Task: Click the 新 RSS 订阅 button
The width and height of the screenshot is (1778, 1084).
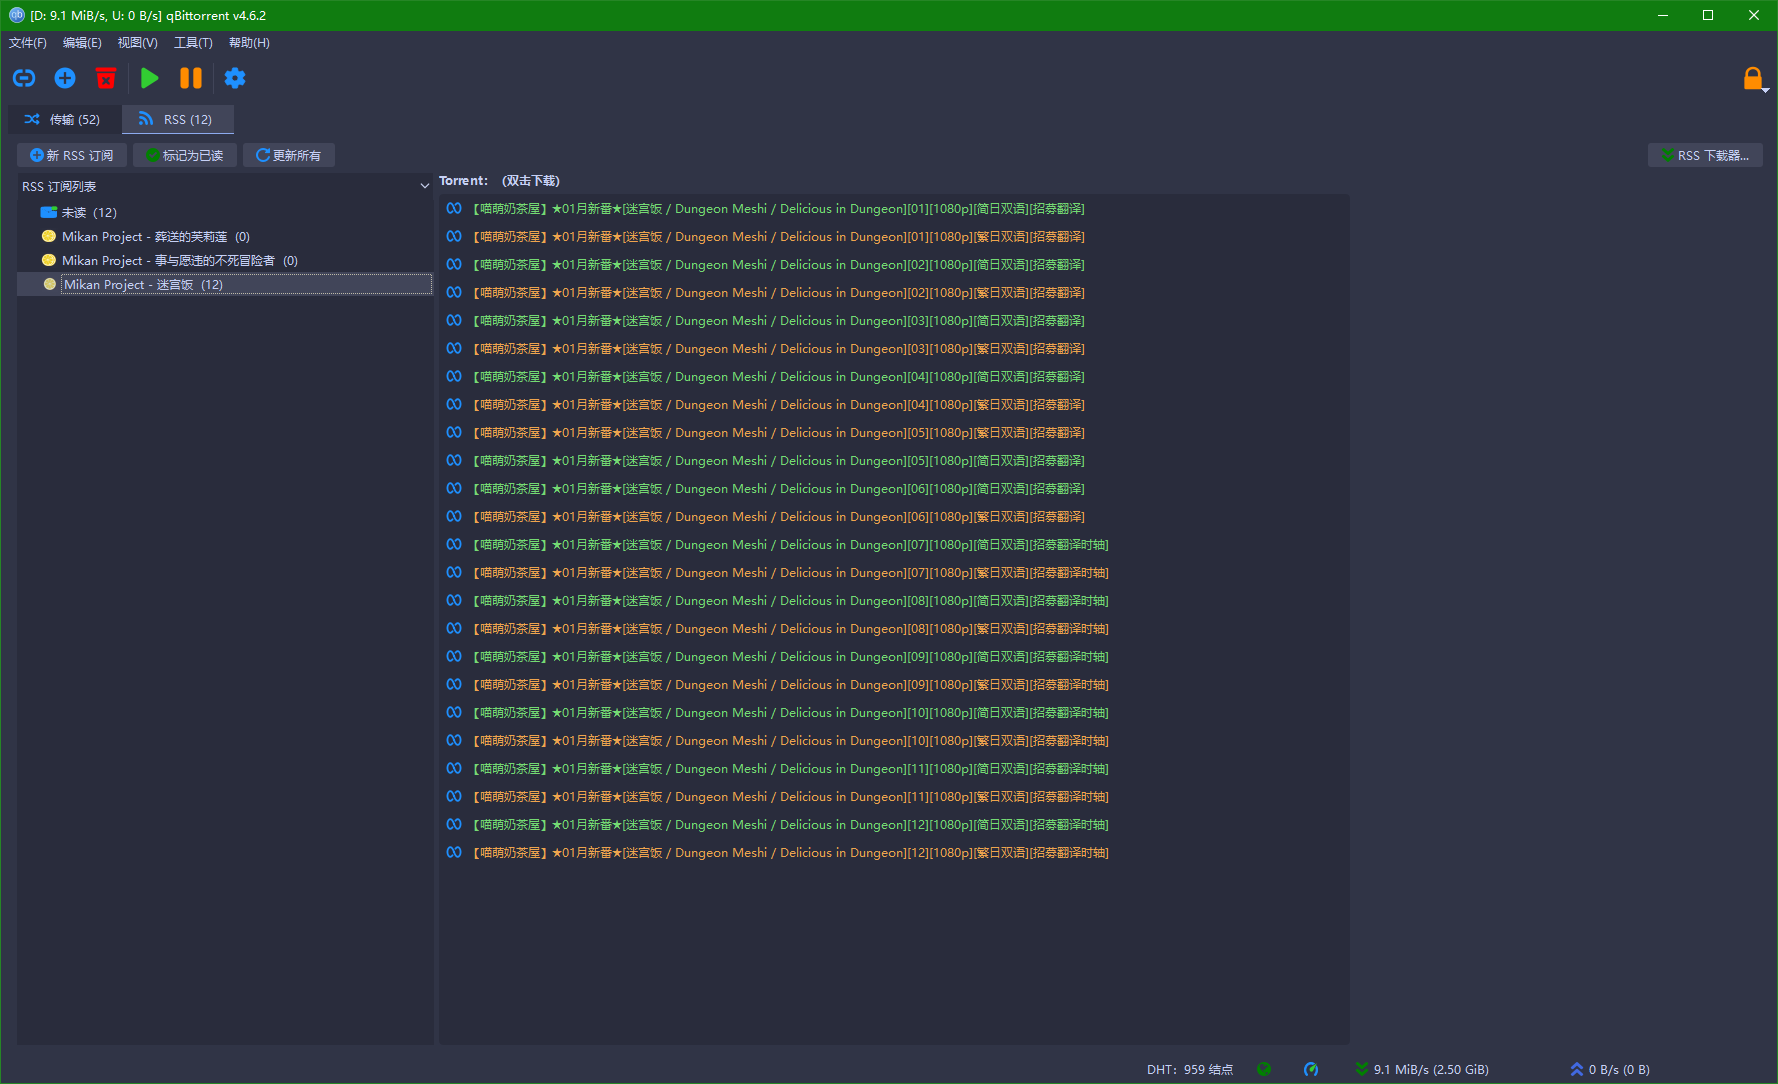Action: pos(72,155)
